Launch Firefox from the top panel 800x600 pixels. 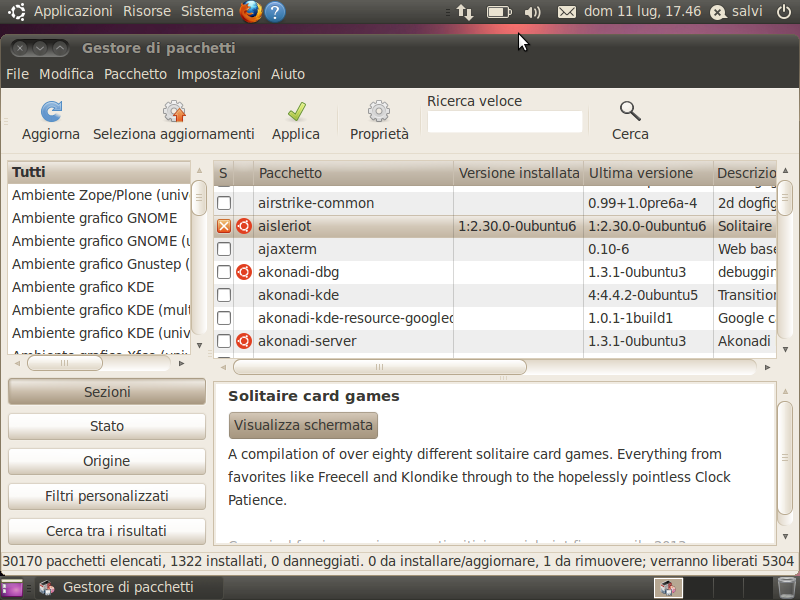tap(251, 12)
